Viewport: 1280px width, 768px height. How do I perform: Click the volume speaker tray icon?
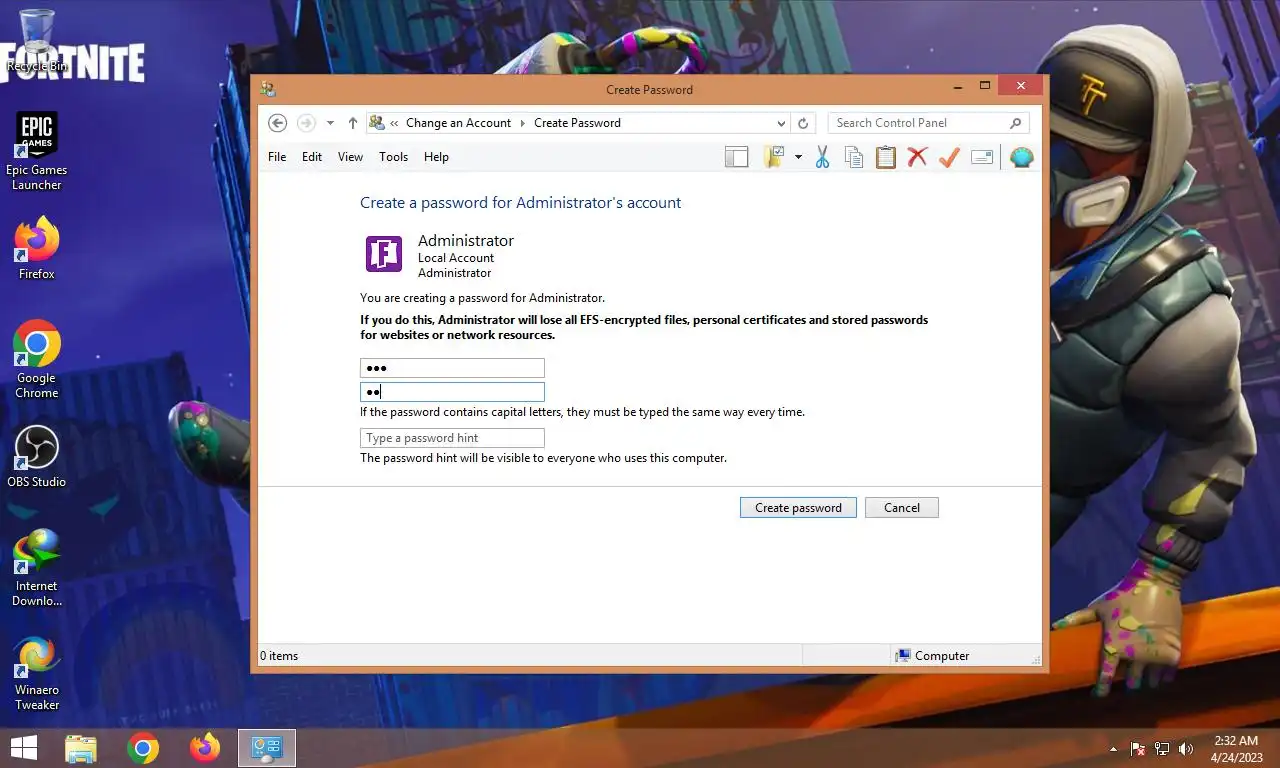(1186, 749)
